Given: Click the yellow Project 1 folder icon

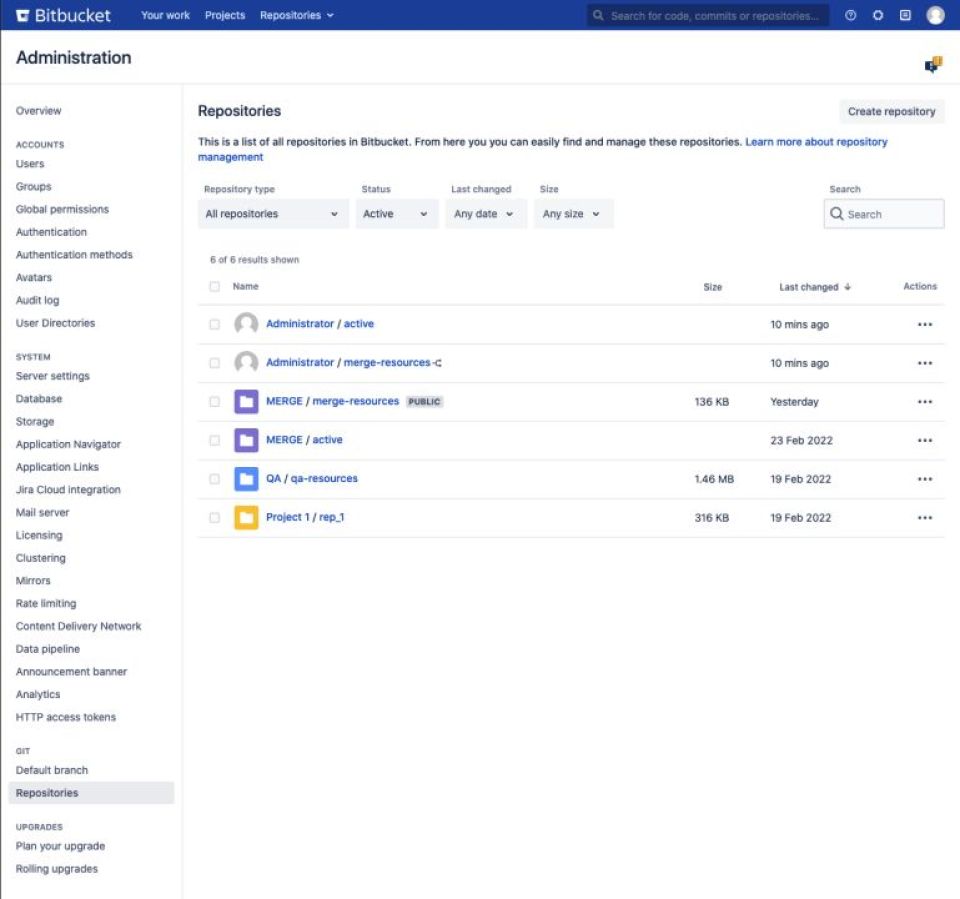Looking at the screenshot, I should click(246, 517).
